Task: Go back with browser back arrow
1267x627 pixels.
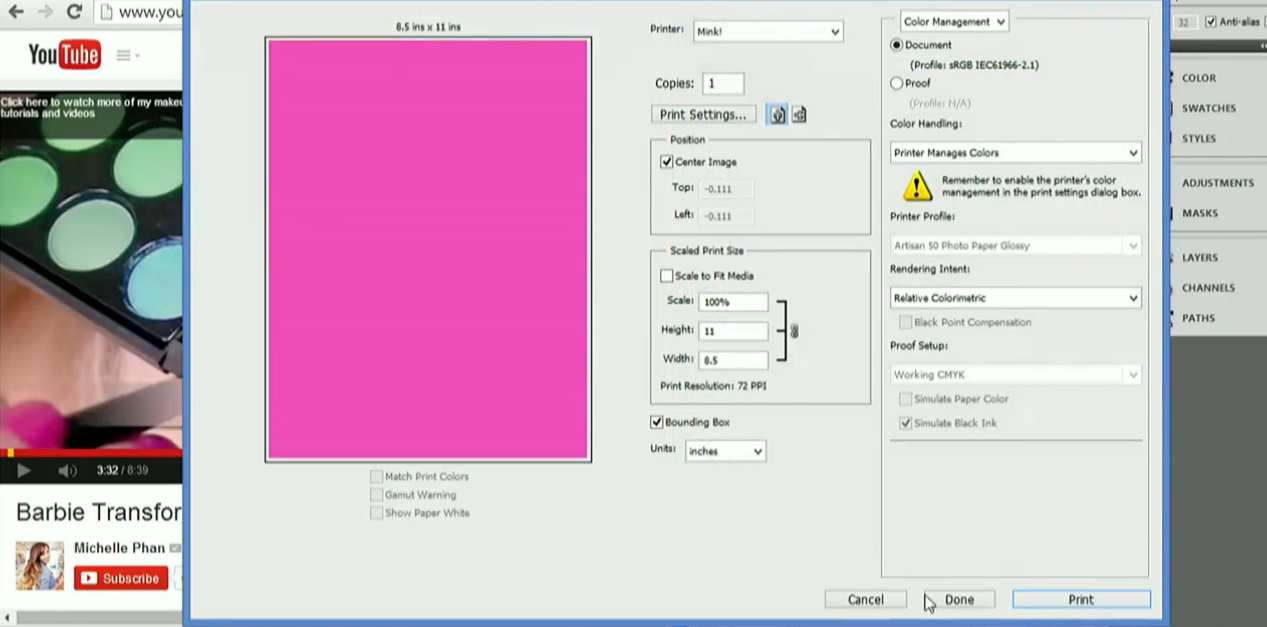Action: [x=16, y=12]
